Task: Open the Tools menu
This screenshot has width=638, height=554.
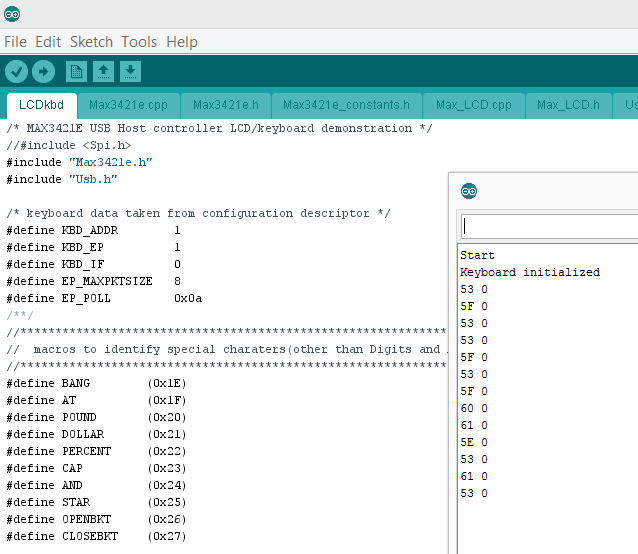Action: click(x=139, y=42)
